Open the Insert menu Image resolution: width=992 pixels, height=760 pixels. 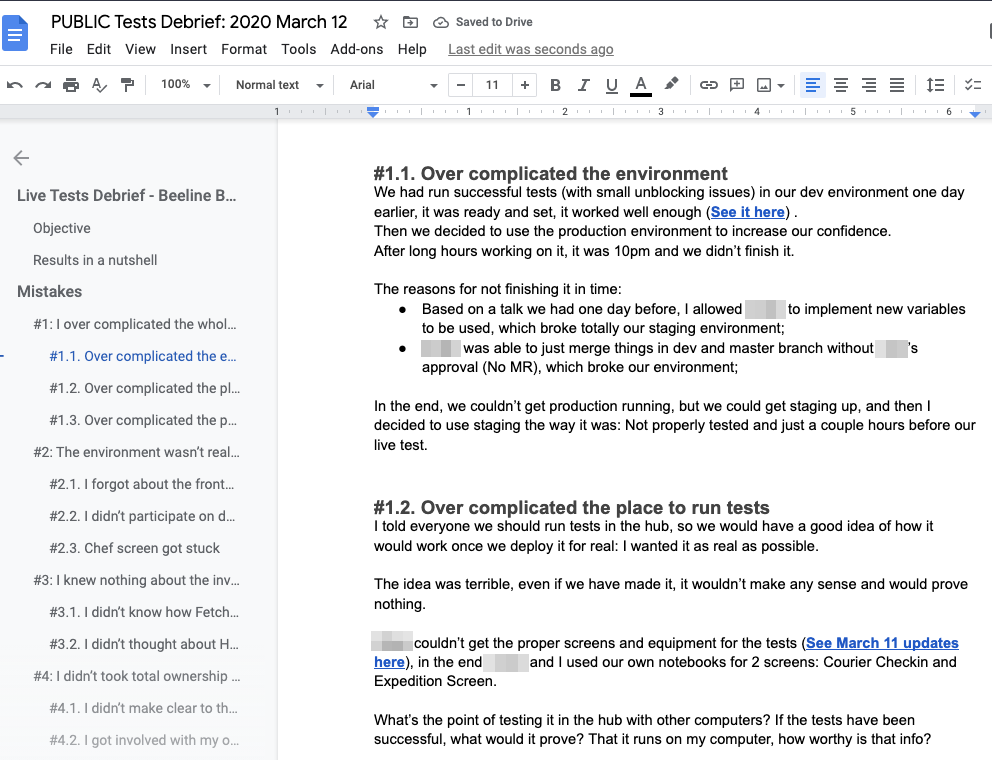189,49
